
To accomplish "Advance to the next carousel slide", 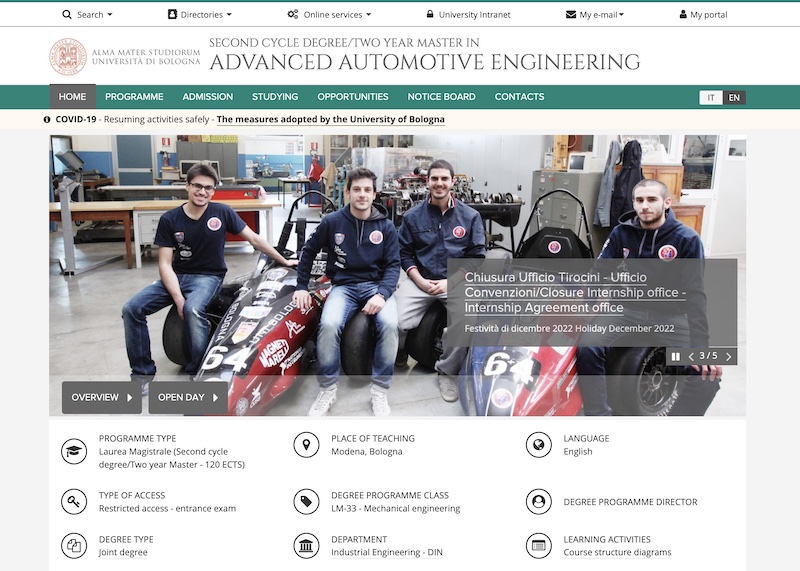I will tap(728, 356).
